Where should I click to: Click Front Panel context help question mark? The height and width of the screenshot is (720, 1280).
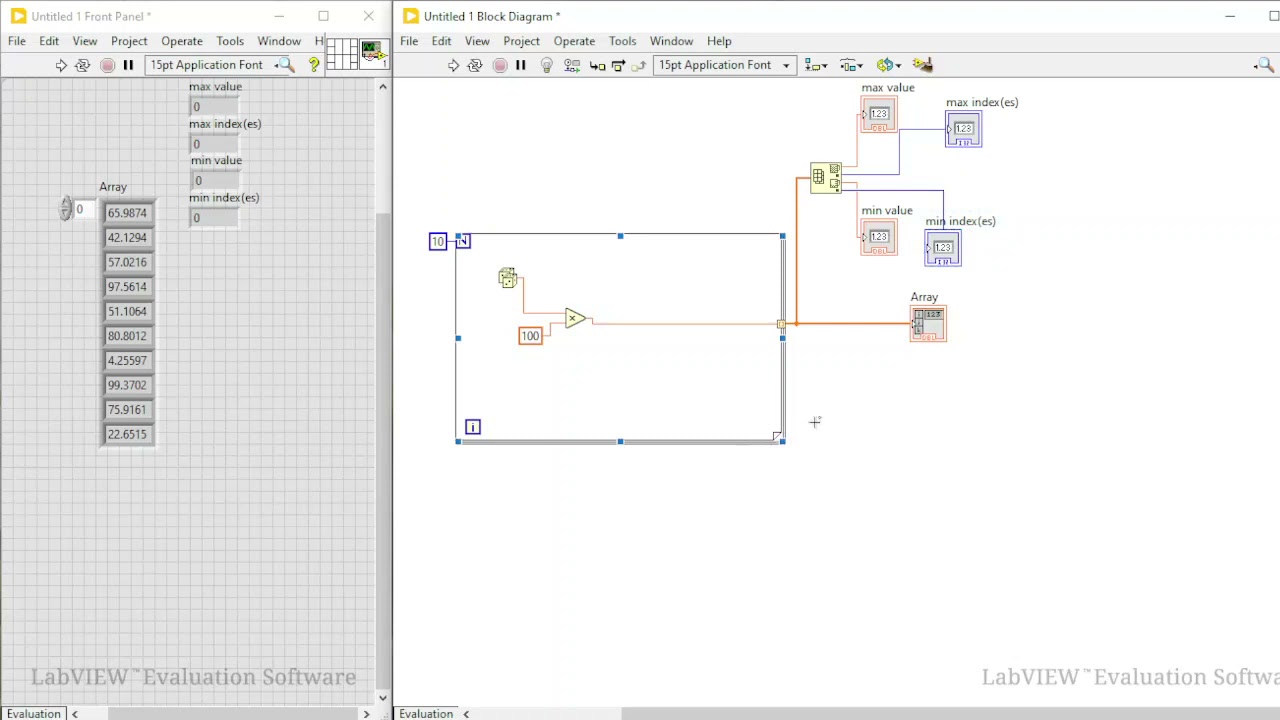(314, 65)
